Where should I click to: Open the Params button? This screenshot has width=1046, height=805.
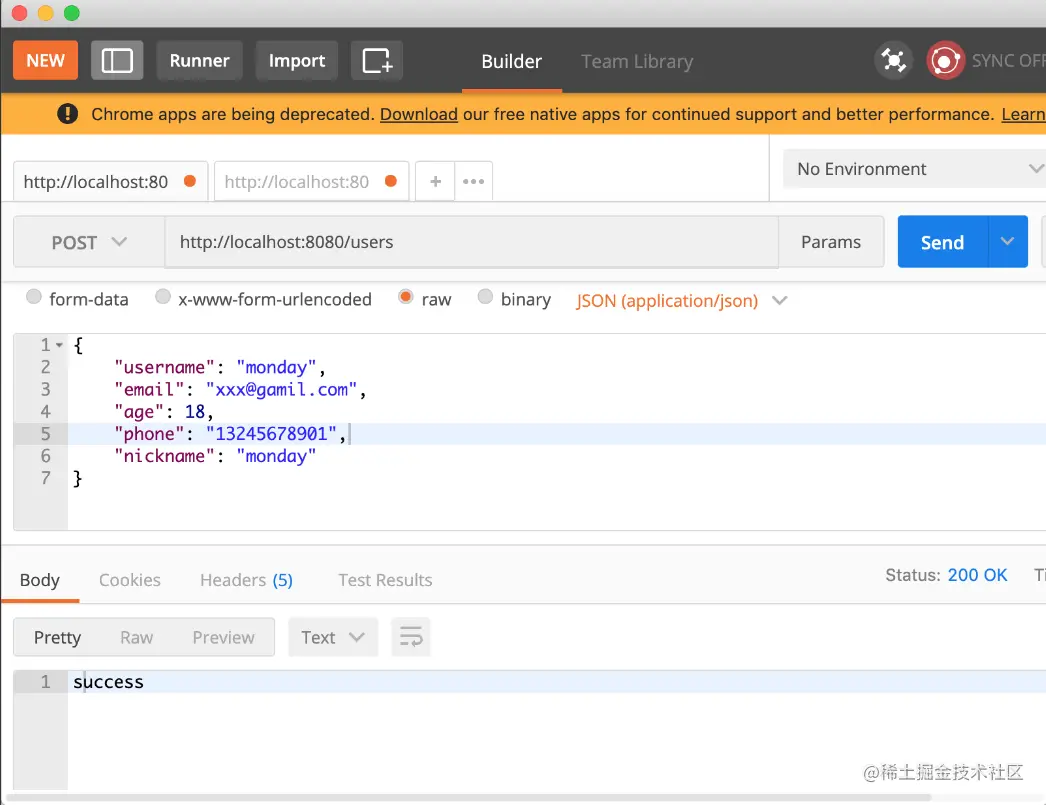click(831, 241)
